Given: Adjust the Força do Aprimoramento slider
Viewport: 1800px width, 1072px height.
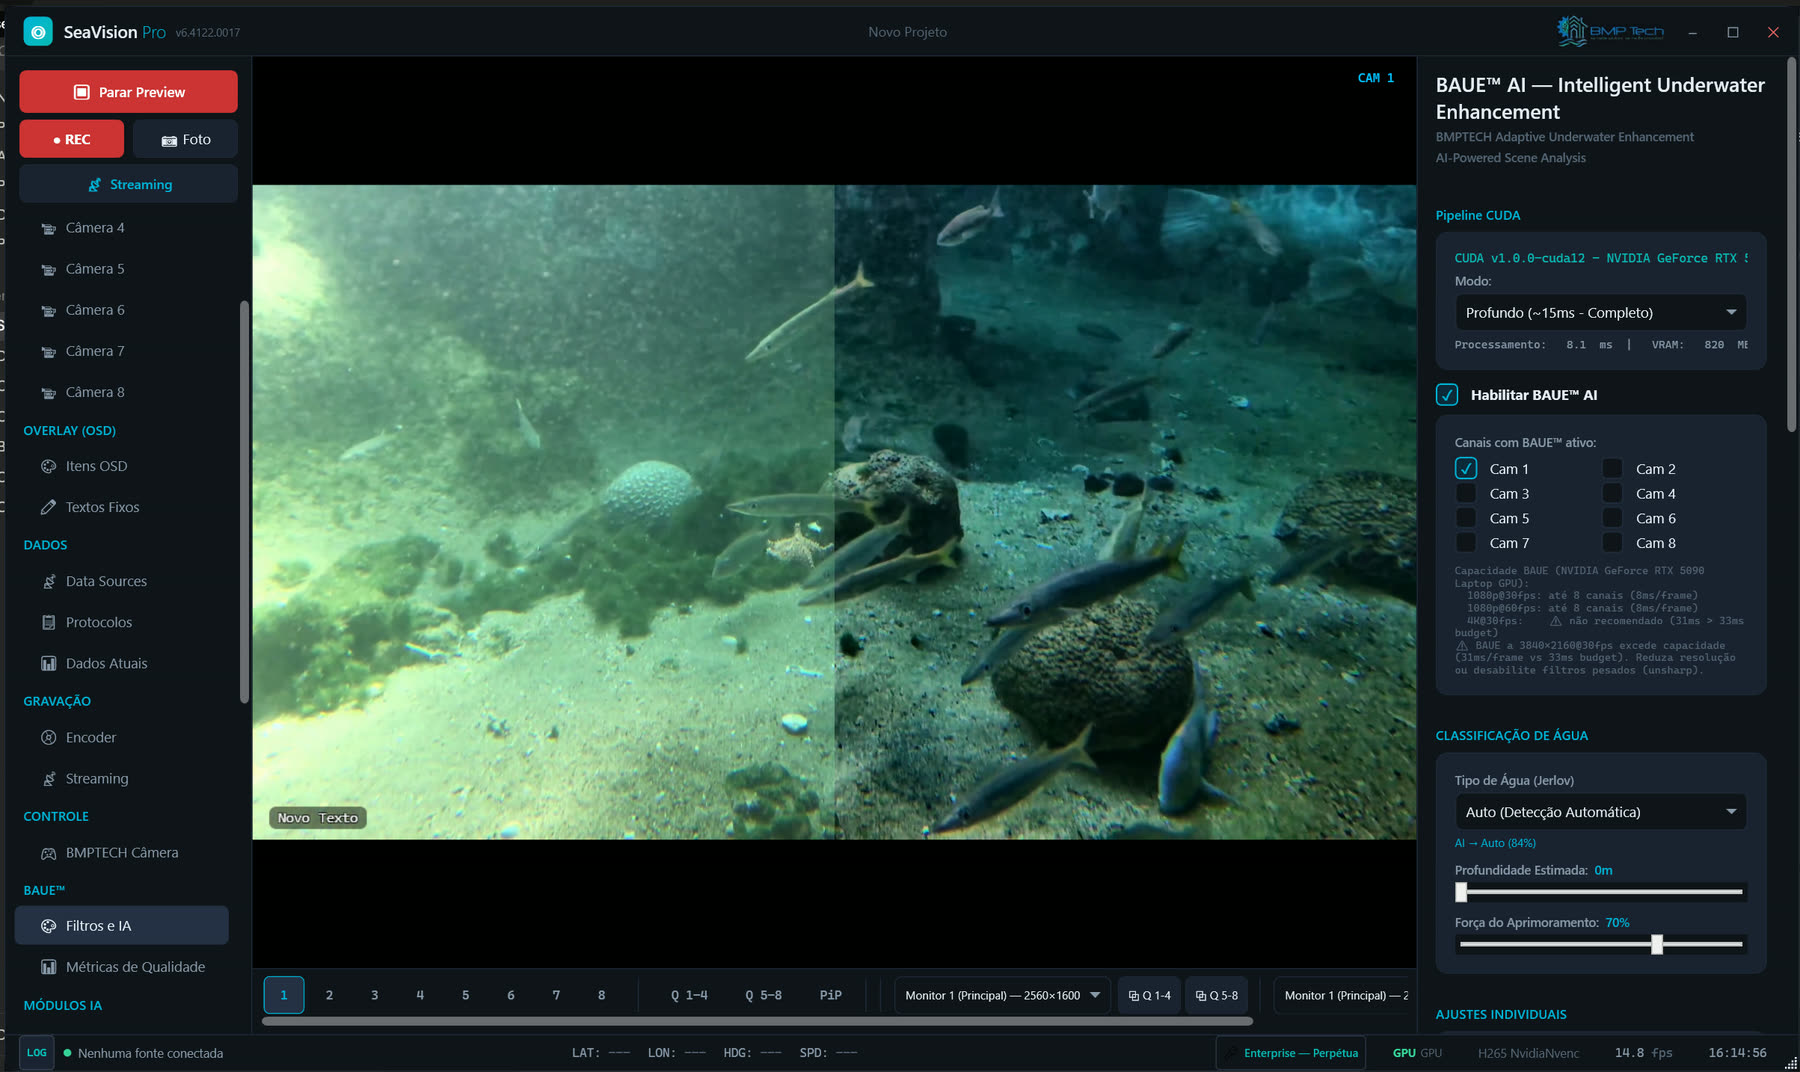Looking at the screenshot, I should (1600, 944).
